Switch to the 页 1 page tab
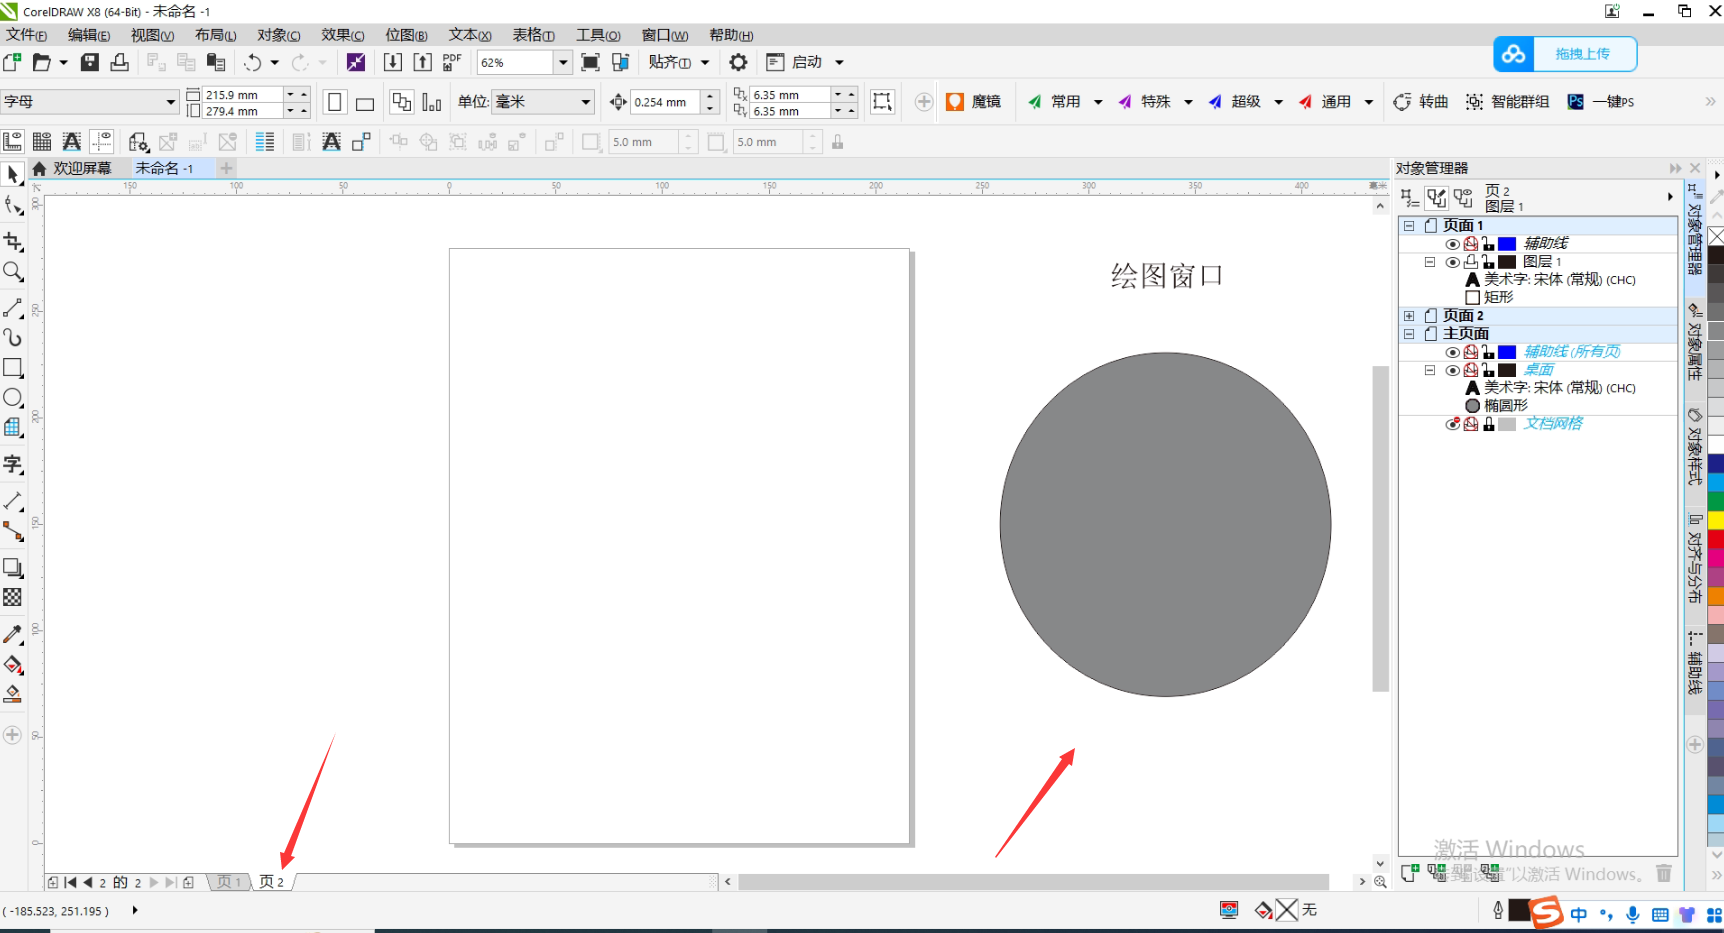Screen dimensions: 1724x933 click(x=229, y=882)
